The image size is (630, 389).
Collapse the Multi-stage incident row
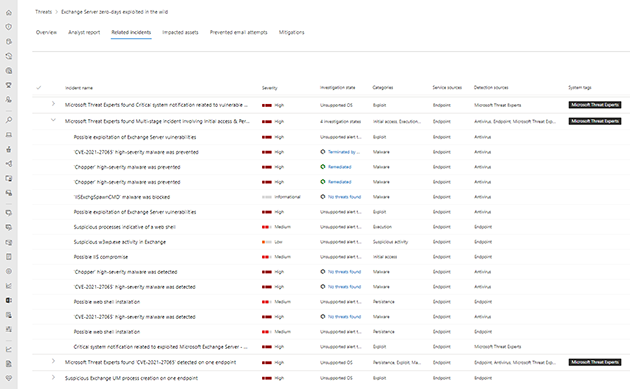[53, 120]
